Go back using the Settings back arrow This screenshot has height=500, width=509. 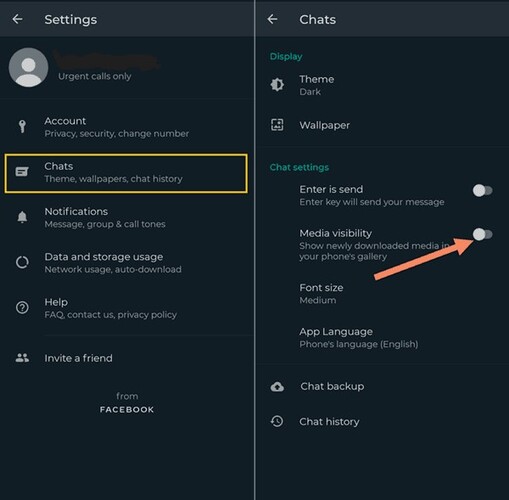click(x=17, y=19)
